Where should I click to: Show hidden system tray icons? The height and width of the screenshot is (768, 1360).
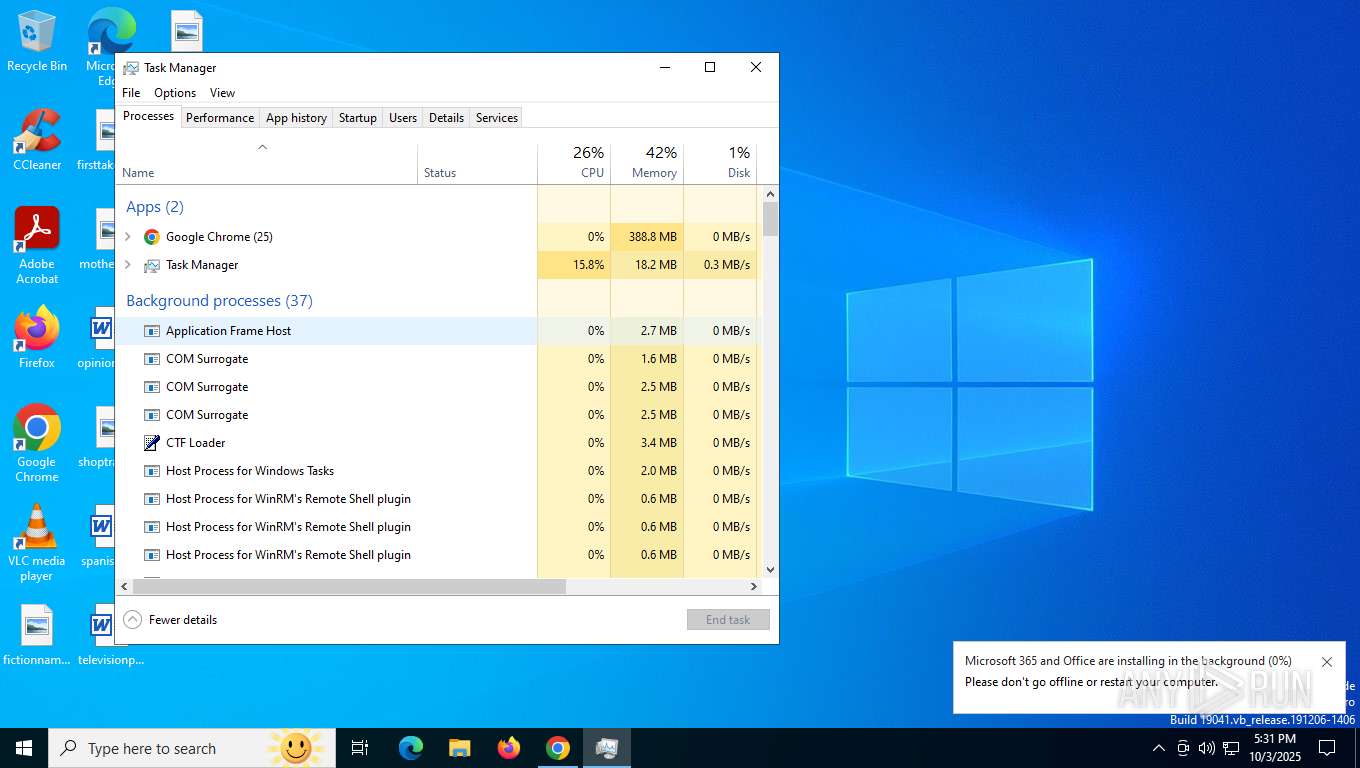[x=1159, y=748]
